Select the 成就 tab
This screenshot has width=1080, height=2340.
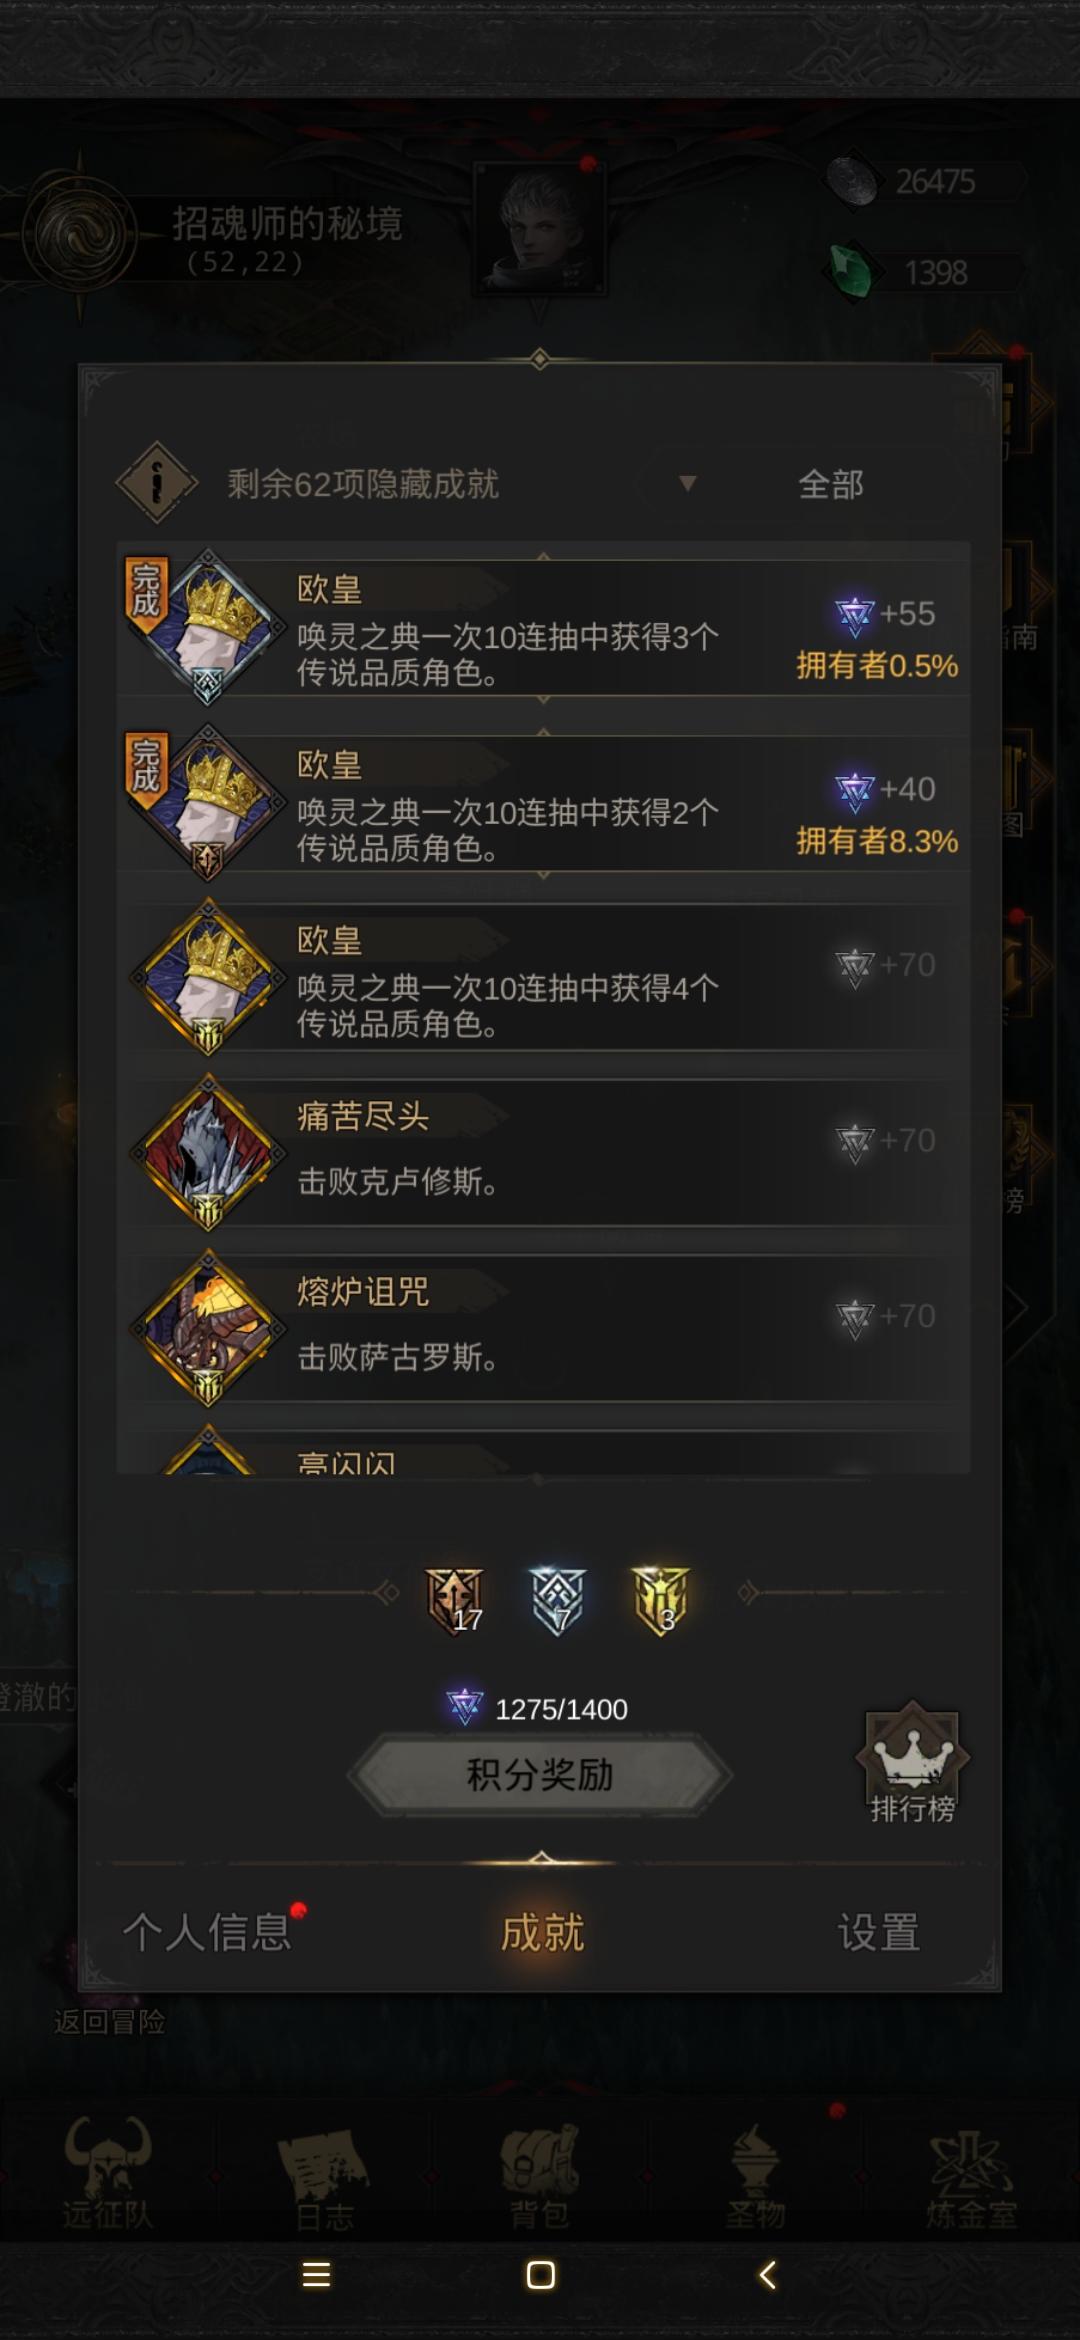pos(541,1931)
